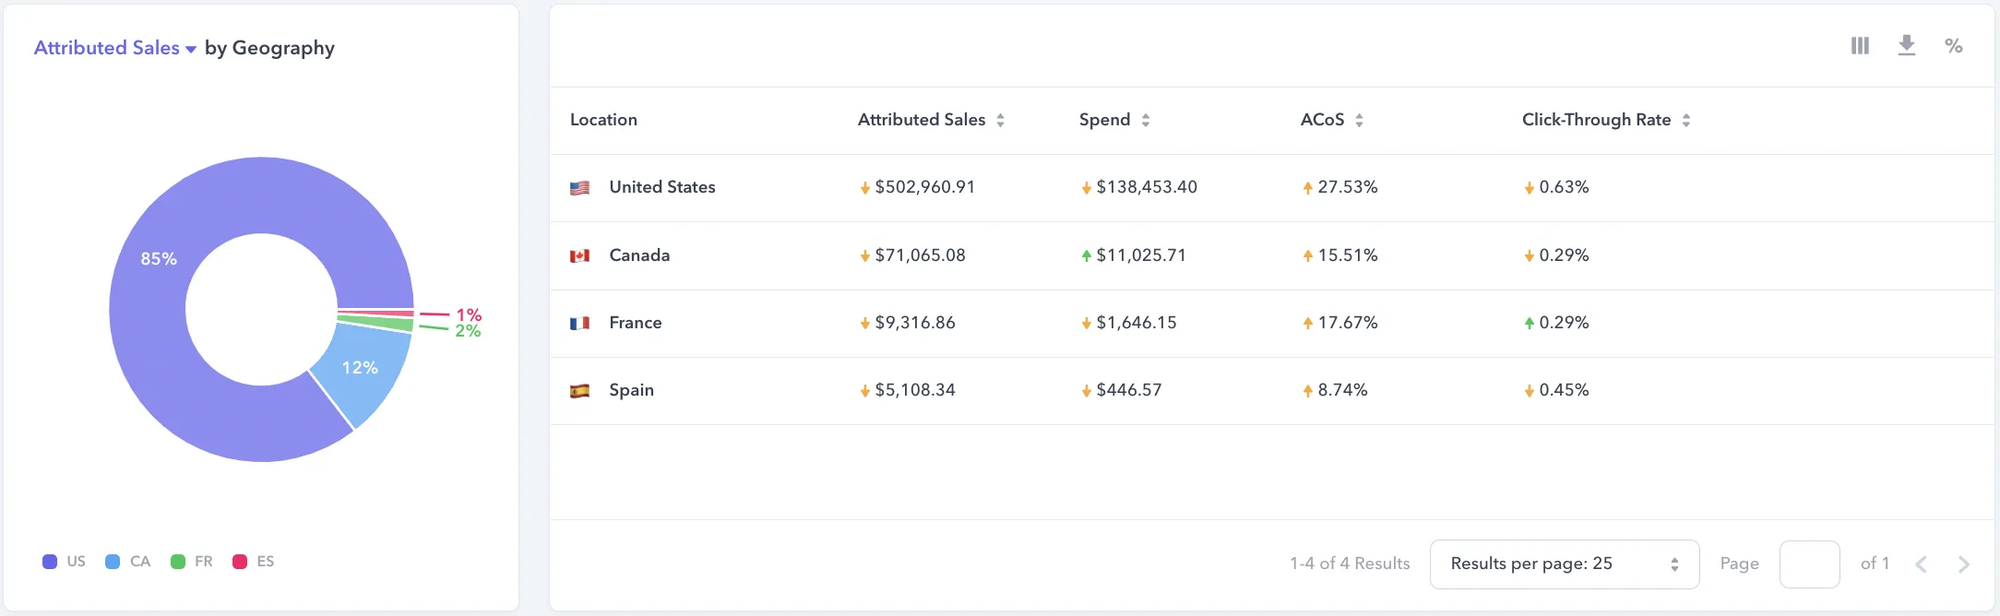The width and height of the screenshot is (2000, 616).
Task: Open Results per page dropdown
Action: (x=1564, y=564)
